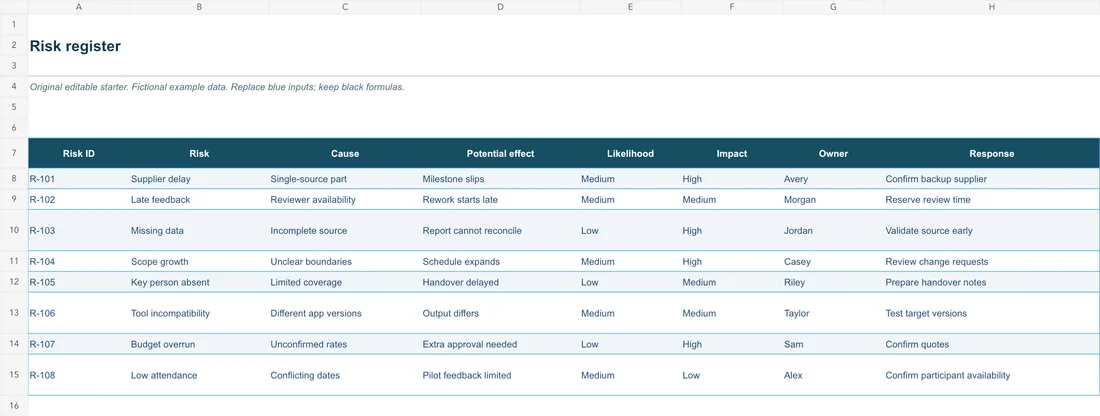Click the Output differs cell

pyautogui.click(x=500, y=313)
